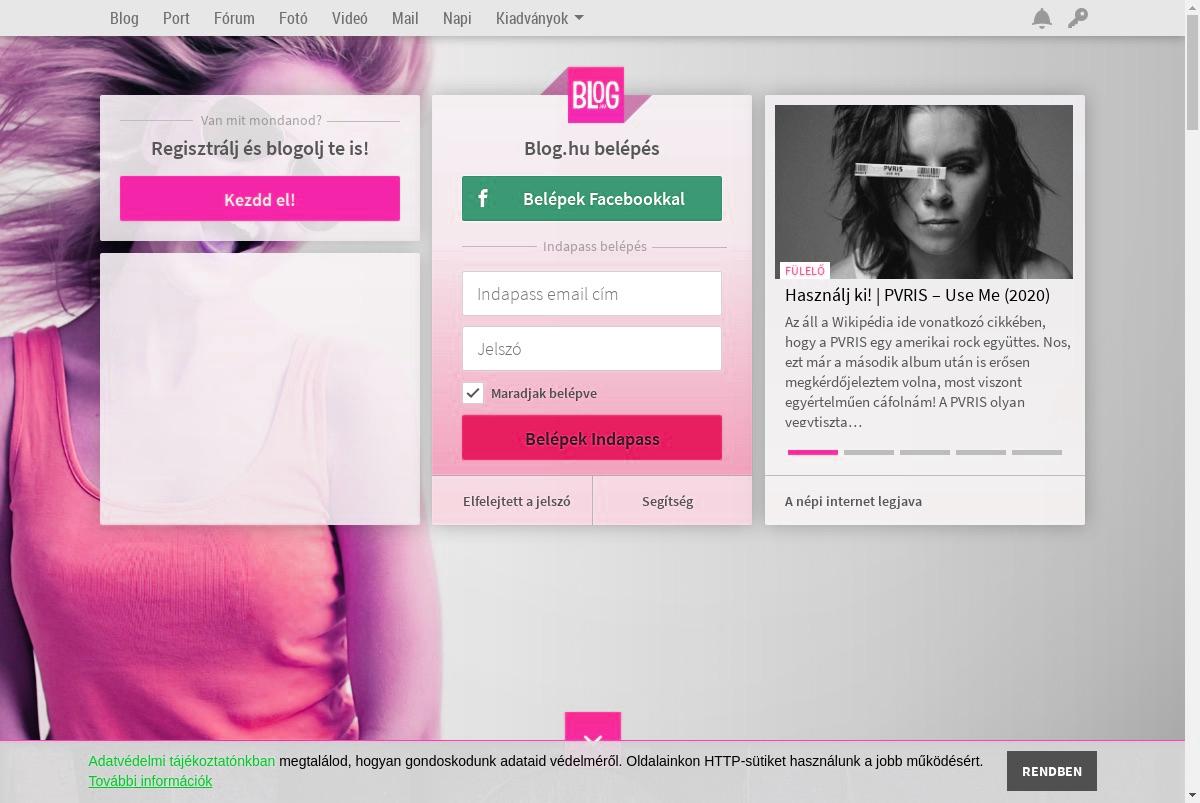Open the További információk link

pyautogui.click(x=150, y=781)
